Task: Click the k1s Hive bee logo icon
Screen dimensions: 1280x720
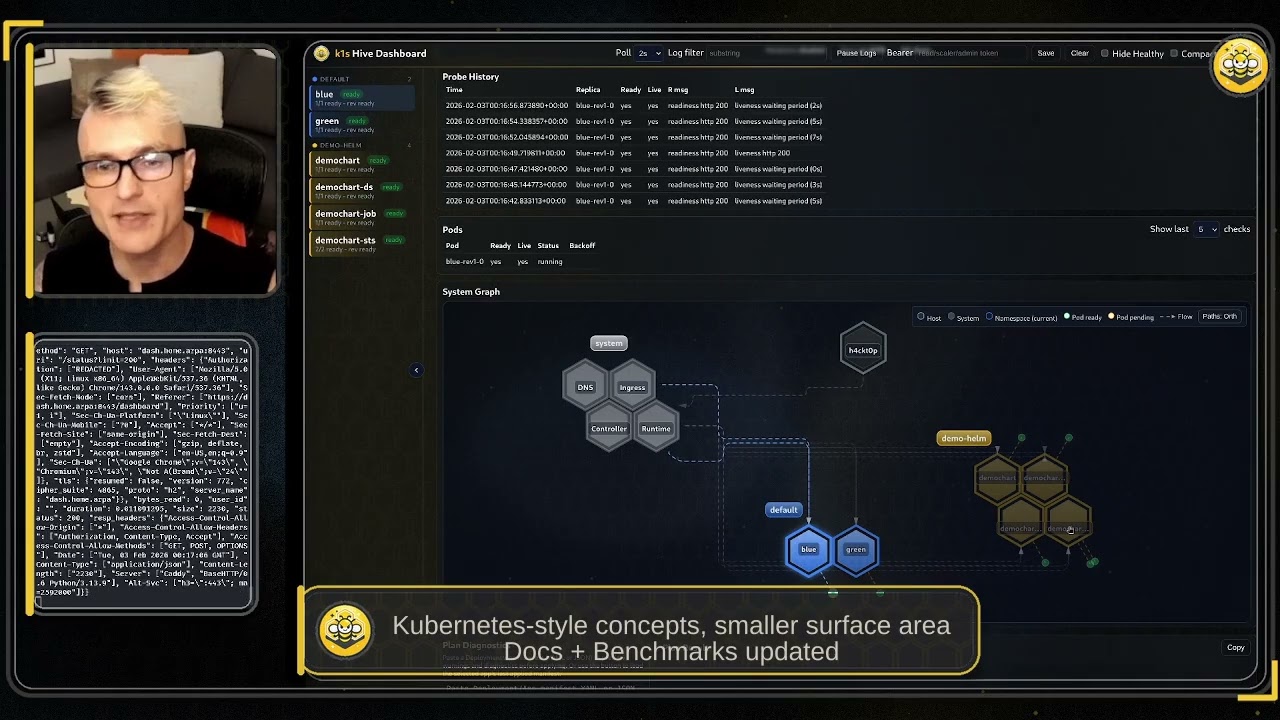Action: tap(321, 53)
